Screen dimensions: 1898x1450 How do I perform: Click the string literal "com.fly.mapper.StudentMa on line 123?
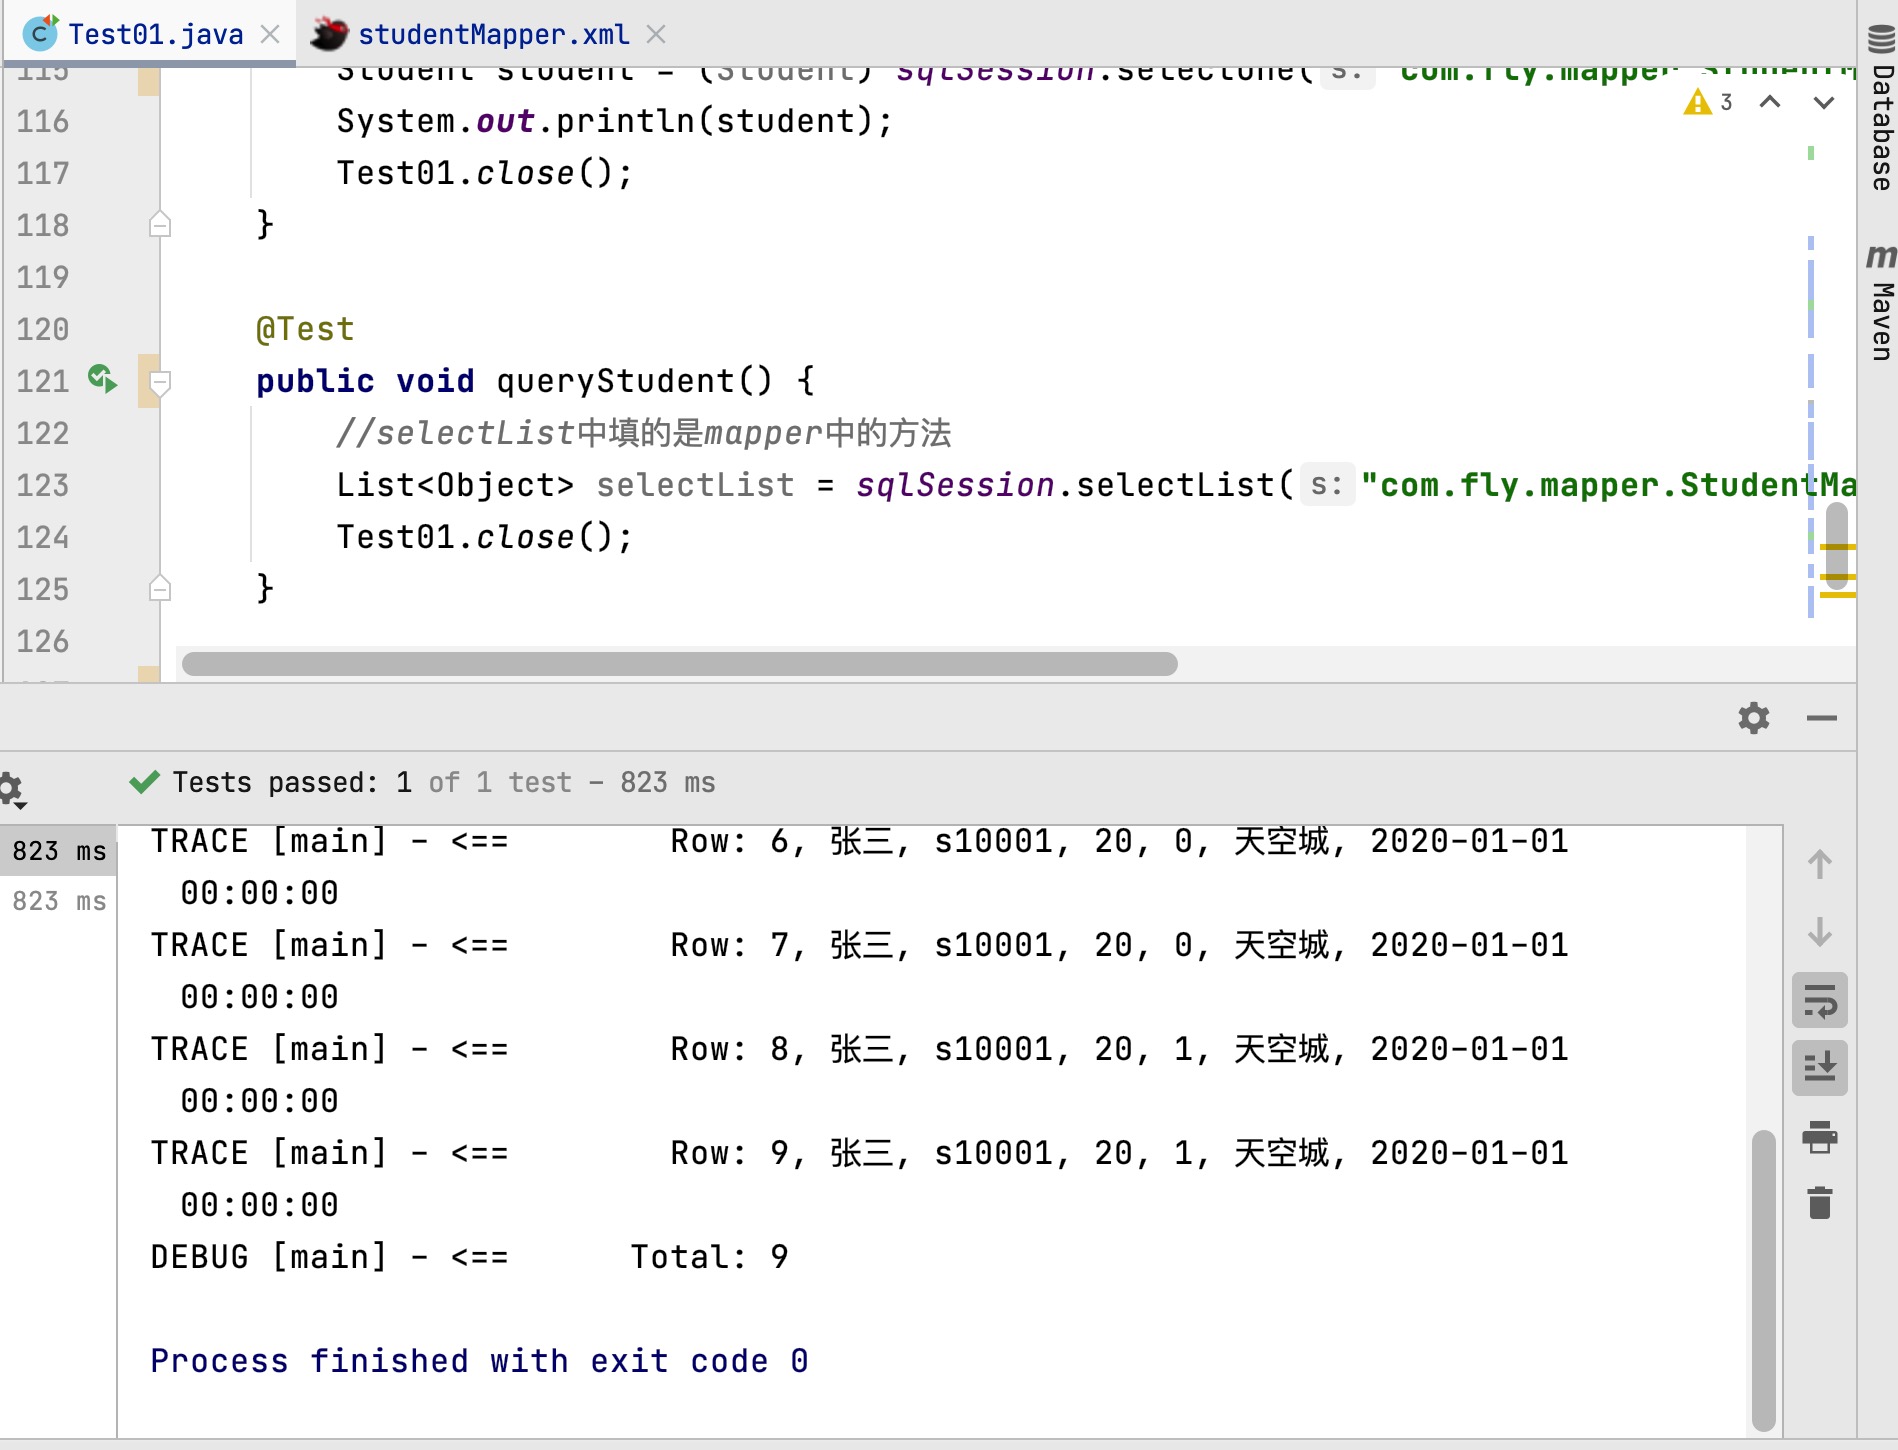pyautogui.click(x=1608, y=485)
